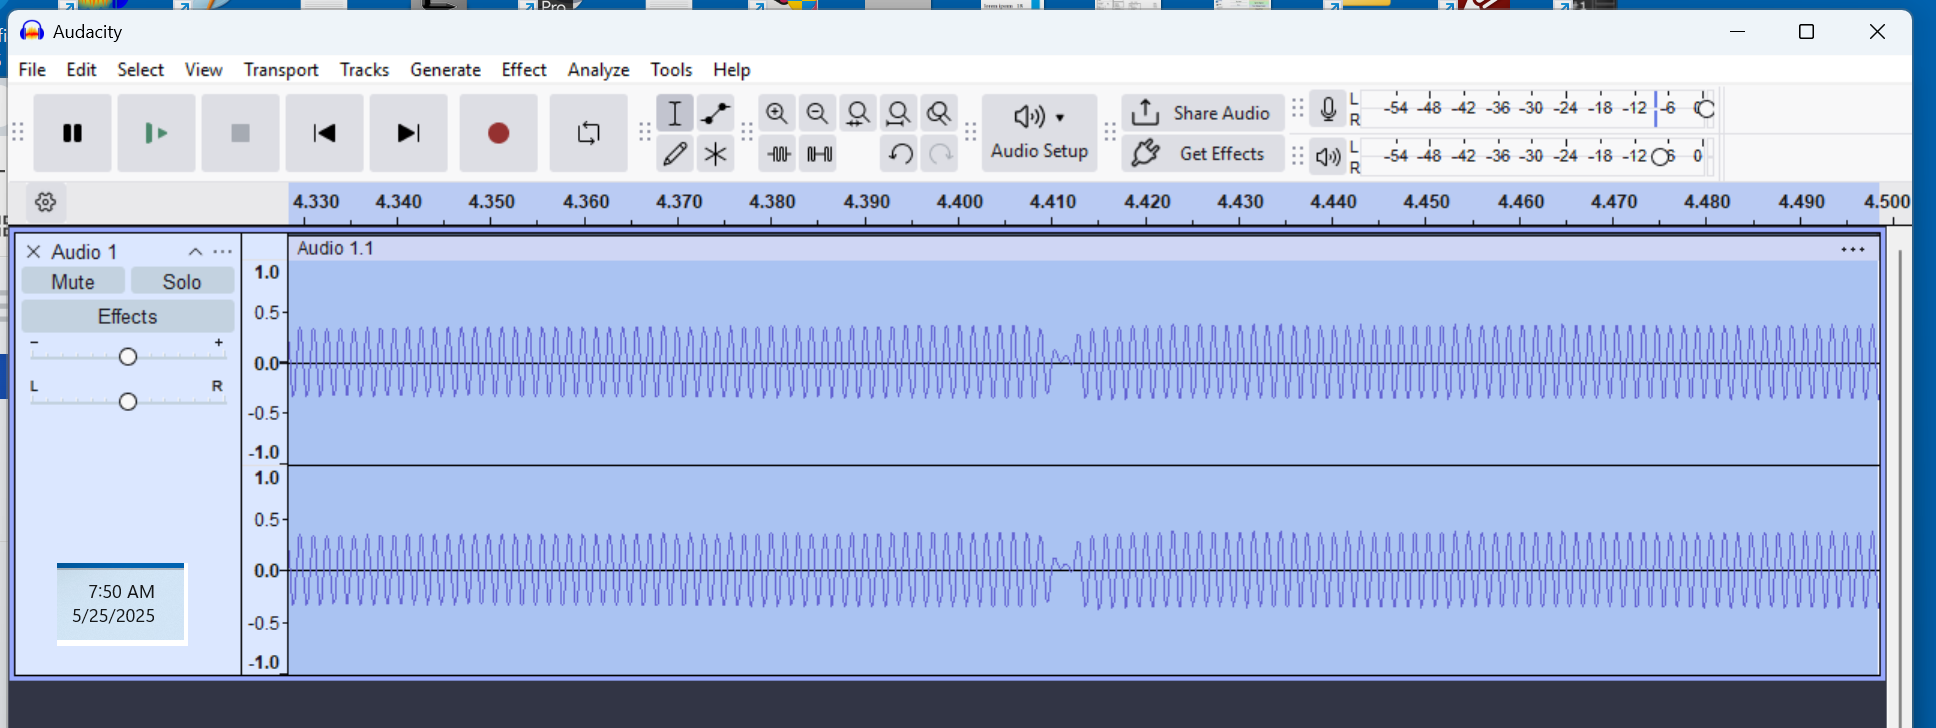Solo the Audio 1 track
The width and height of the screenshot is (1936, 728).
point(182,282)
